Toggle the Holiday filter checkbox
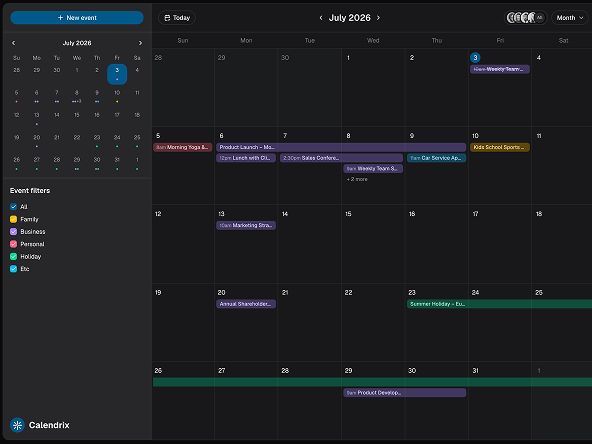 (x=14, y=256)
